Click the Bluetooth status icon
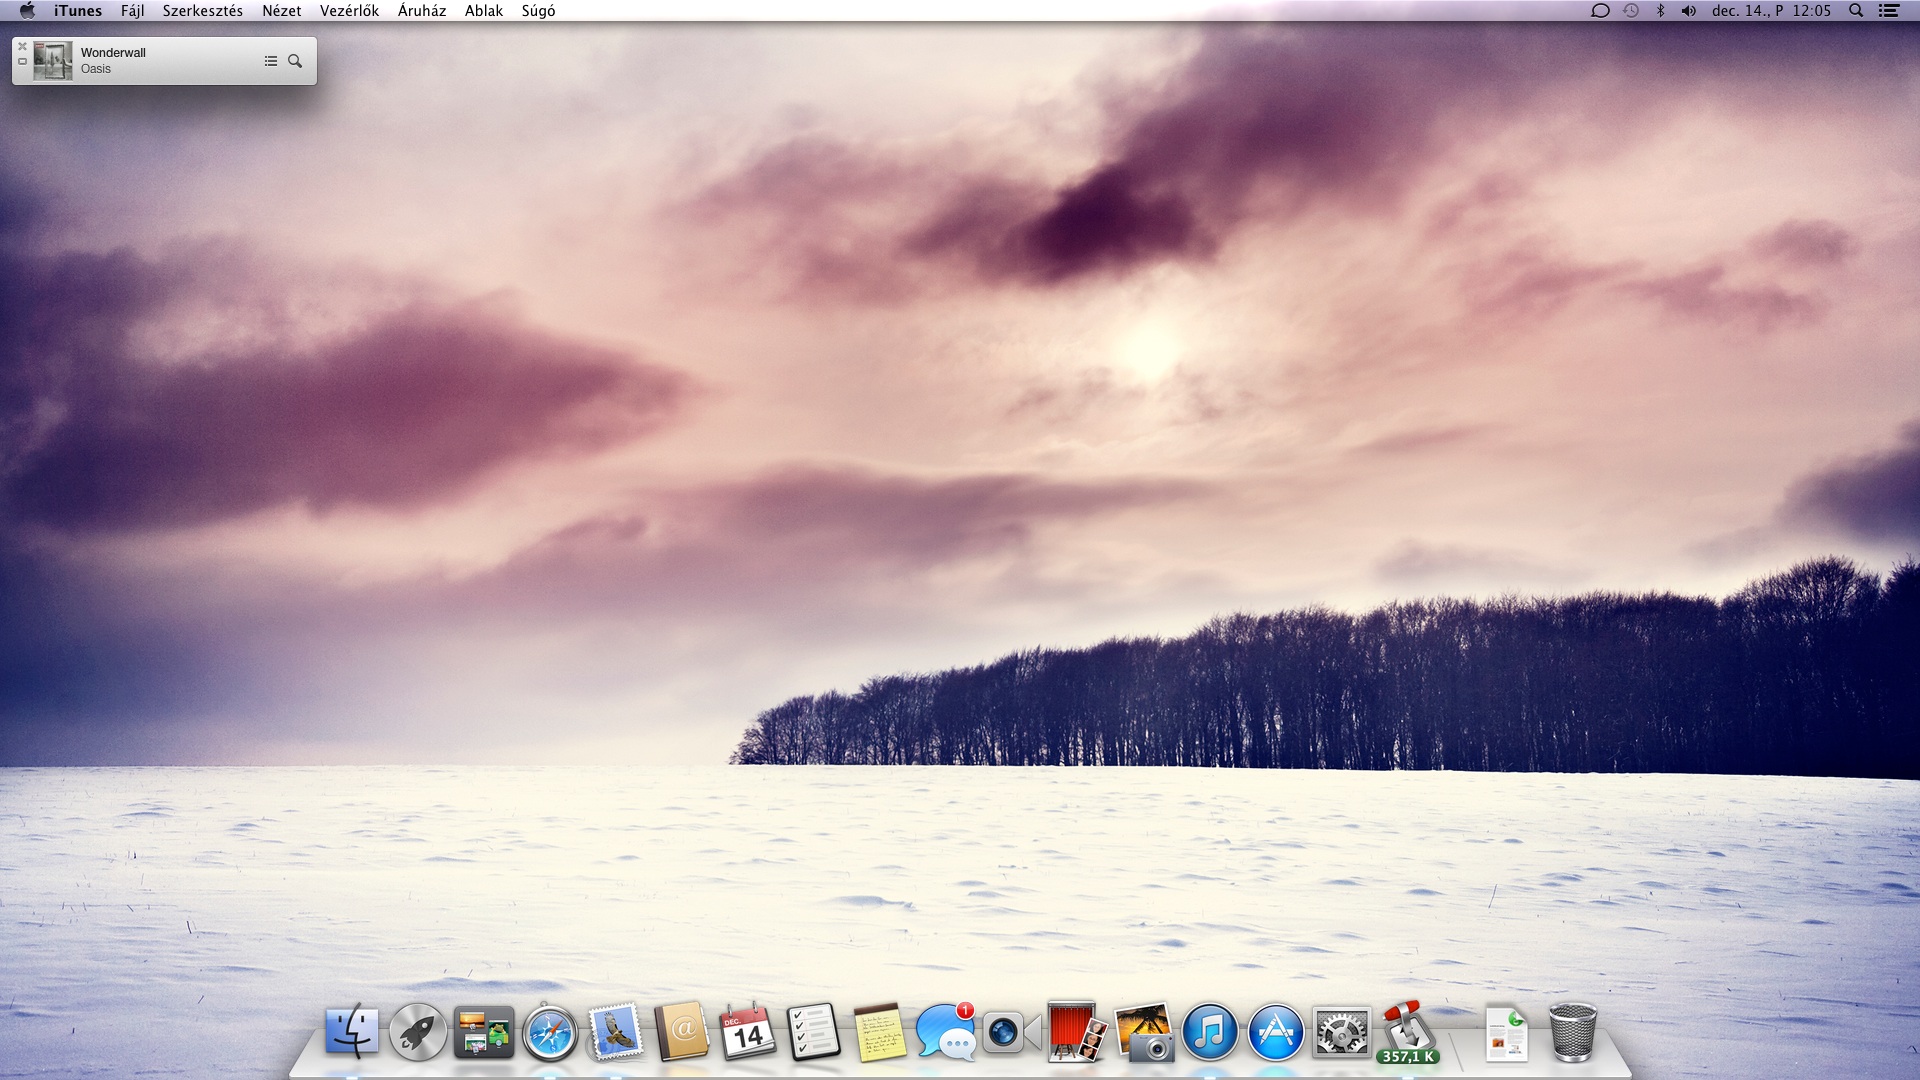 [1660, 11]
